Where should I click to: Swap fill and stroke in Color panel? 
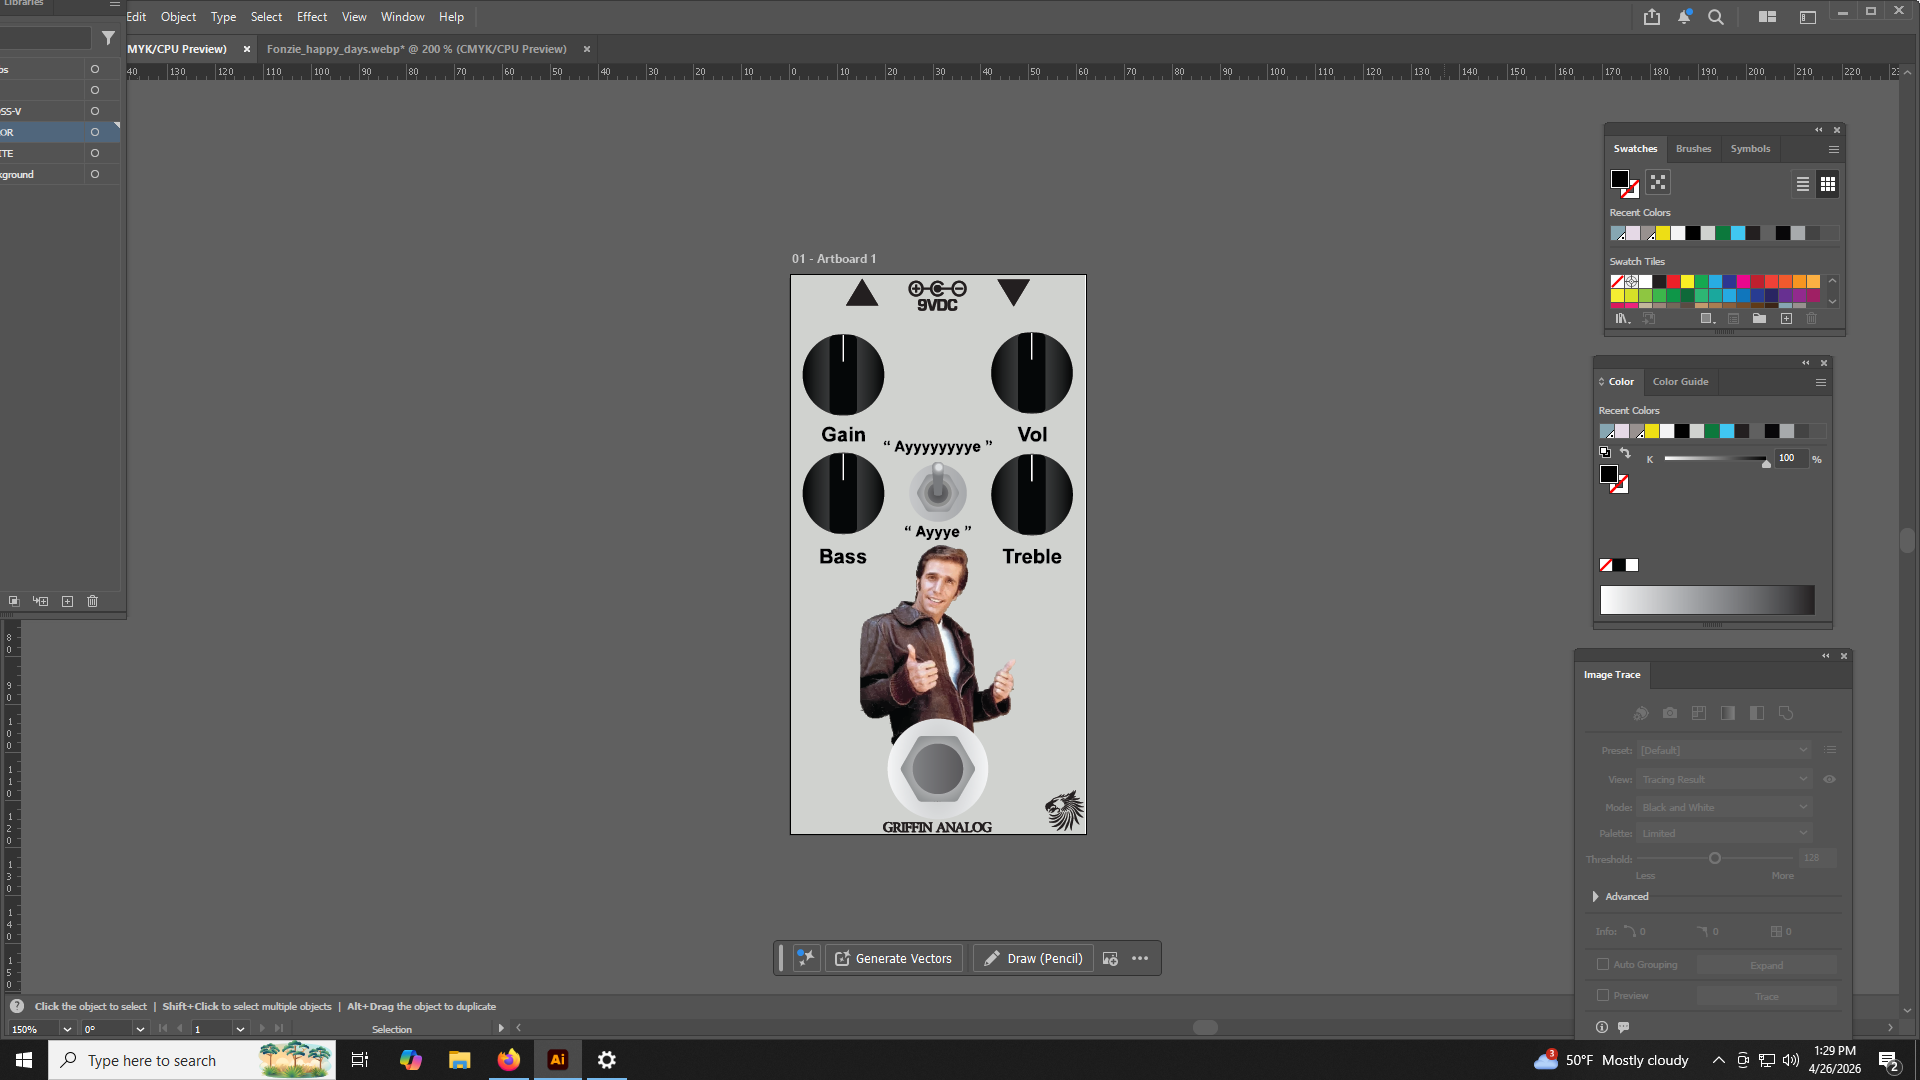click(1625, 453)
